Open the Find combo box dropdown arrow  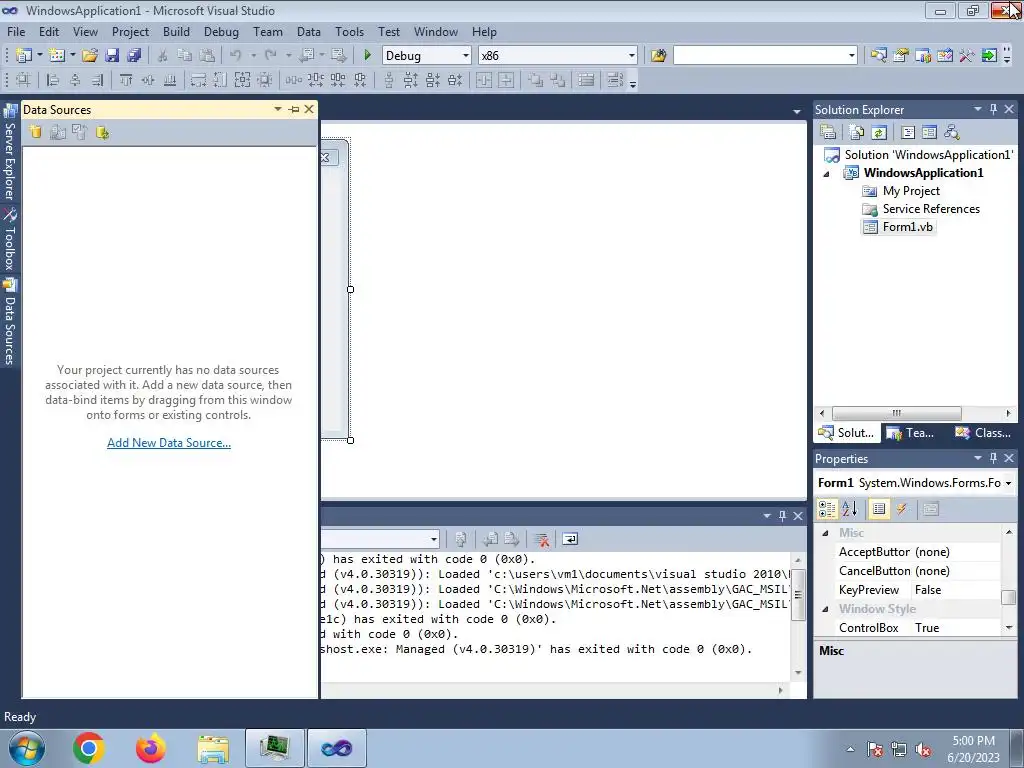coord(852,56)
